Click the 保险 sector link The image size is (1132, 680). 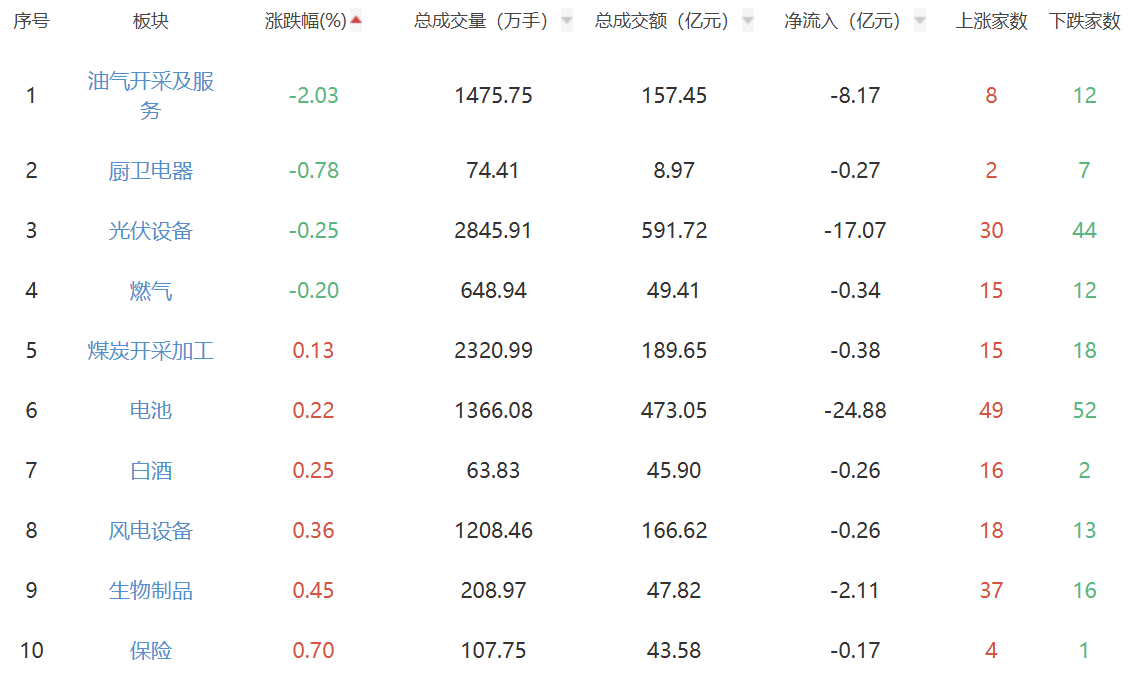pos(151,651)
